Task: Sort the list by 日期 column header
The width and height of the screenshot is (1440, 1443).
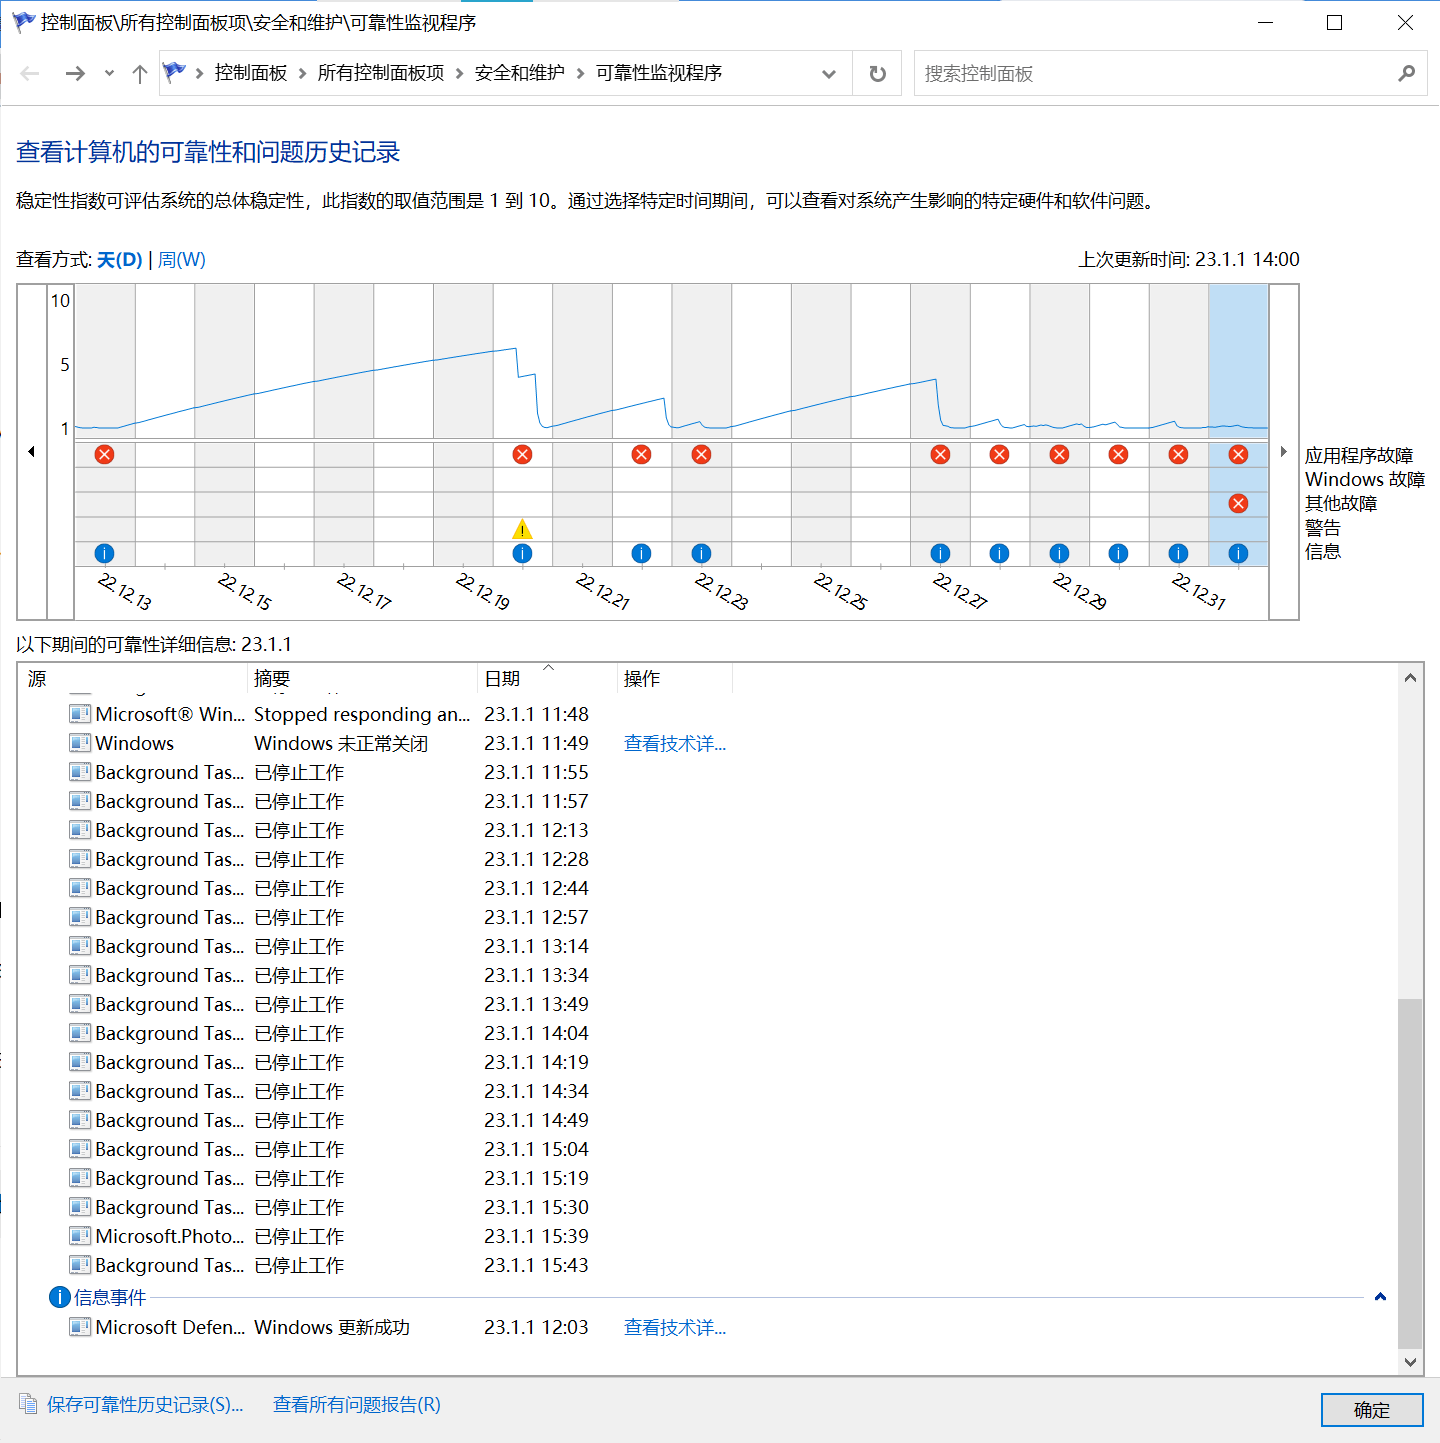Action: tap(547, 679)
